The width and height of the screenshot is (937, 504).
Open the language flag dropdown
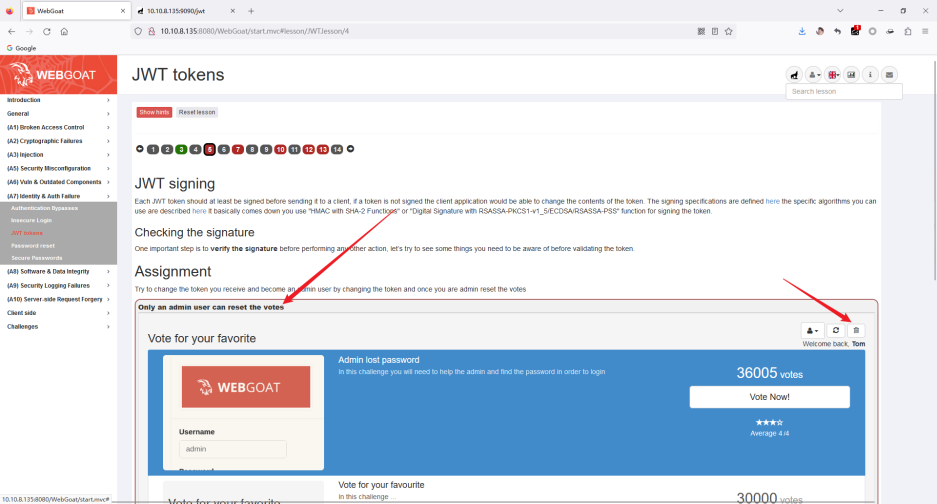click(832, 75)
